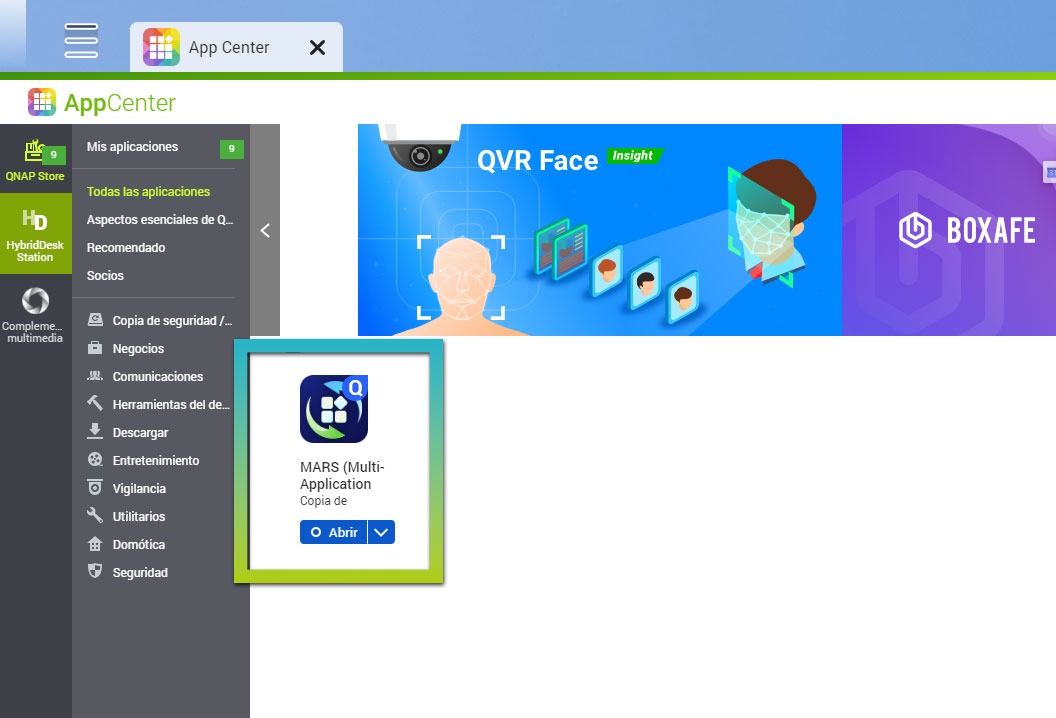This screenshot has width=1056, height=718.
Task: Click the Descargar download arrow icon
Action: 95,431
